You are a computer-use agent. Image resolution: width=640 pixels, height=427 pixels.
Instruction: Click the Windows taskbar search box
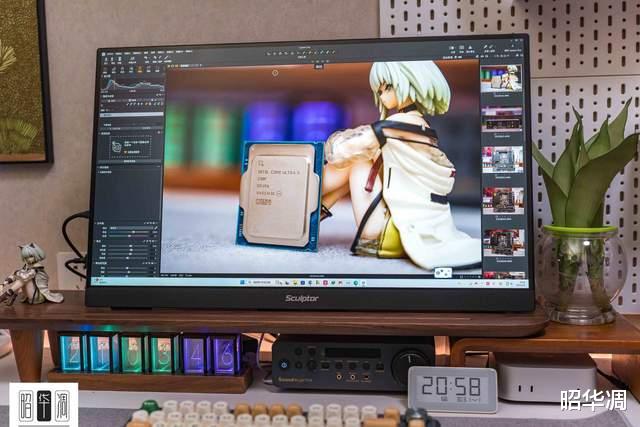tap(261, 282)
